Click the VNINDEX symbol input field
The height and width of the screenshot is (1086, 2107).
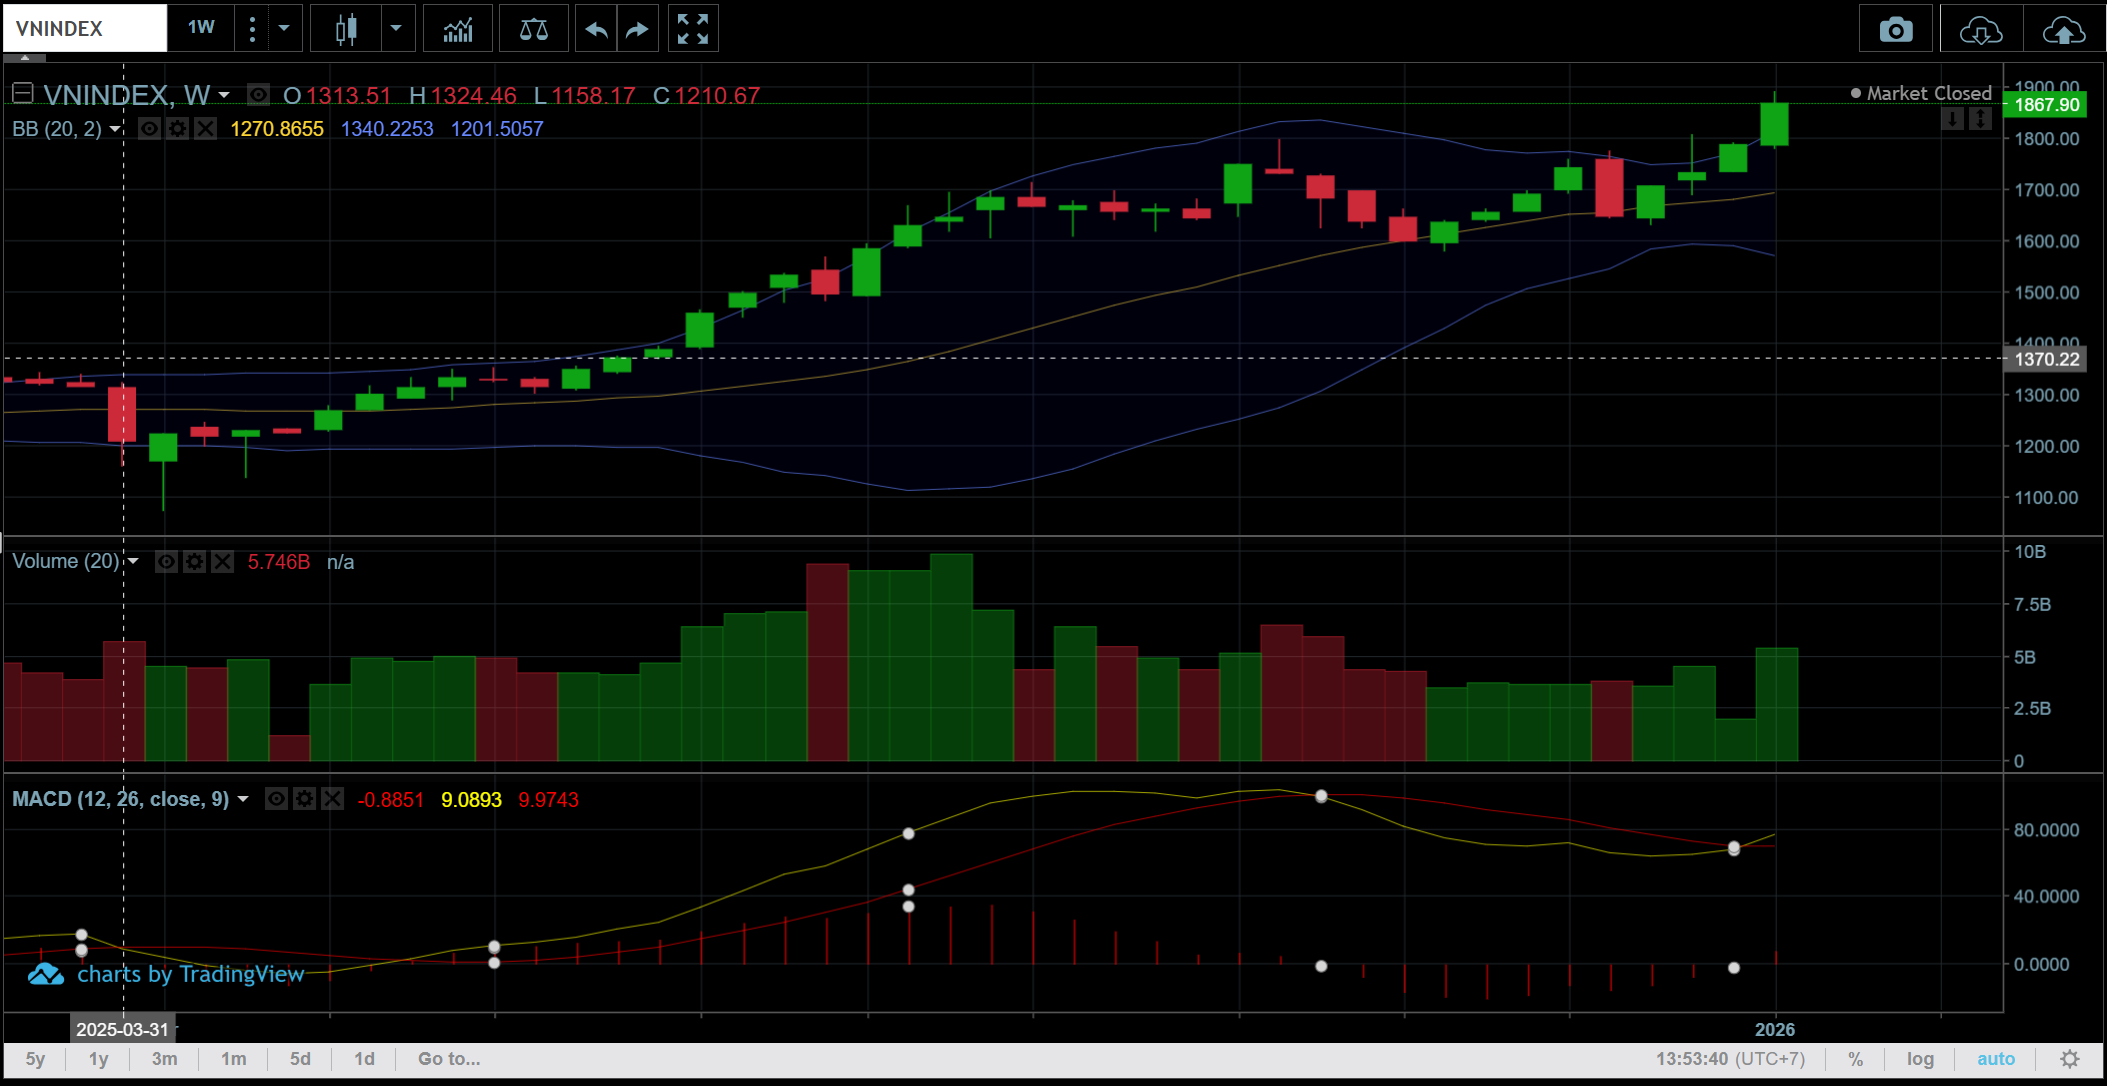[84, 28]
